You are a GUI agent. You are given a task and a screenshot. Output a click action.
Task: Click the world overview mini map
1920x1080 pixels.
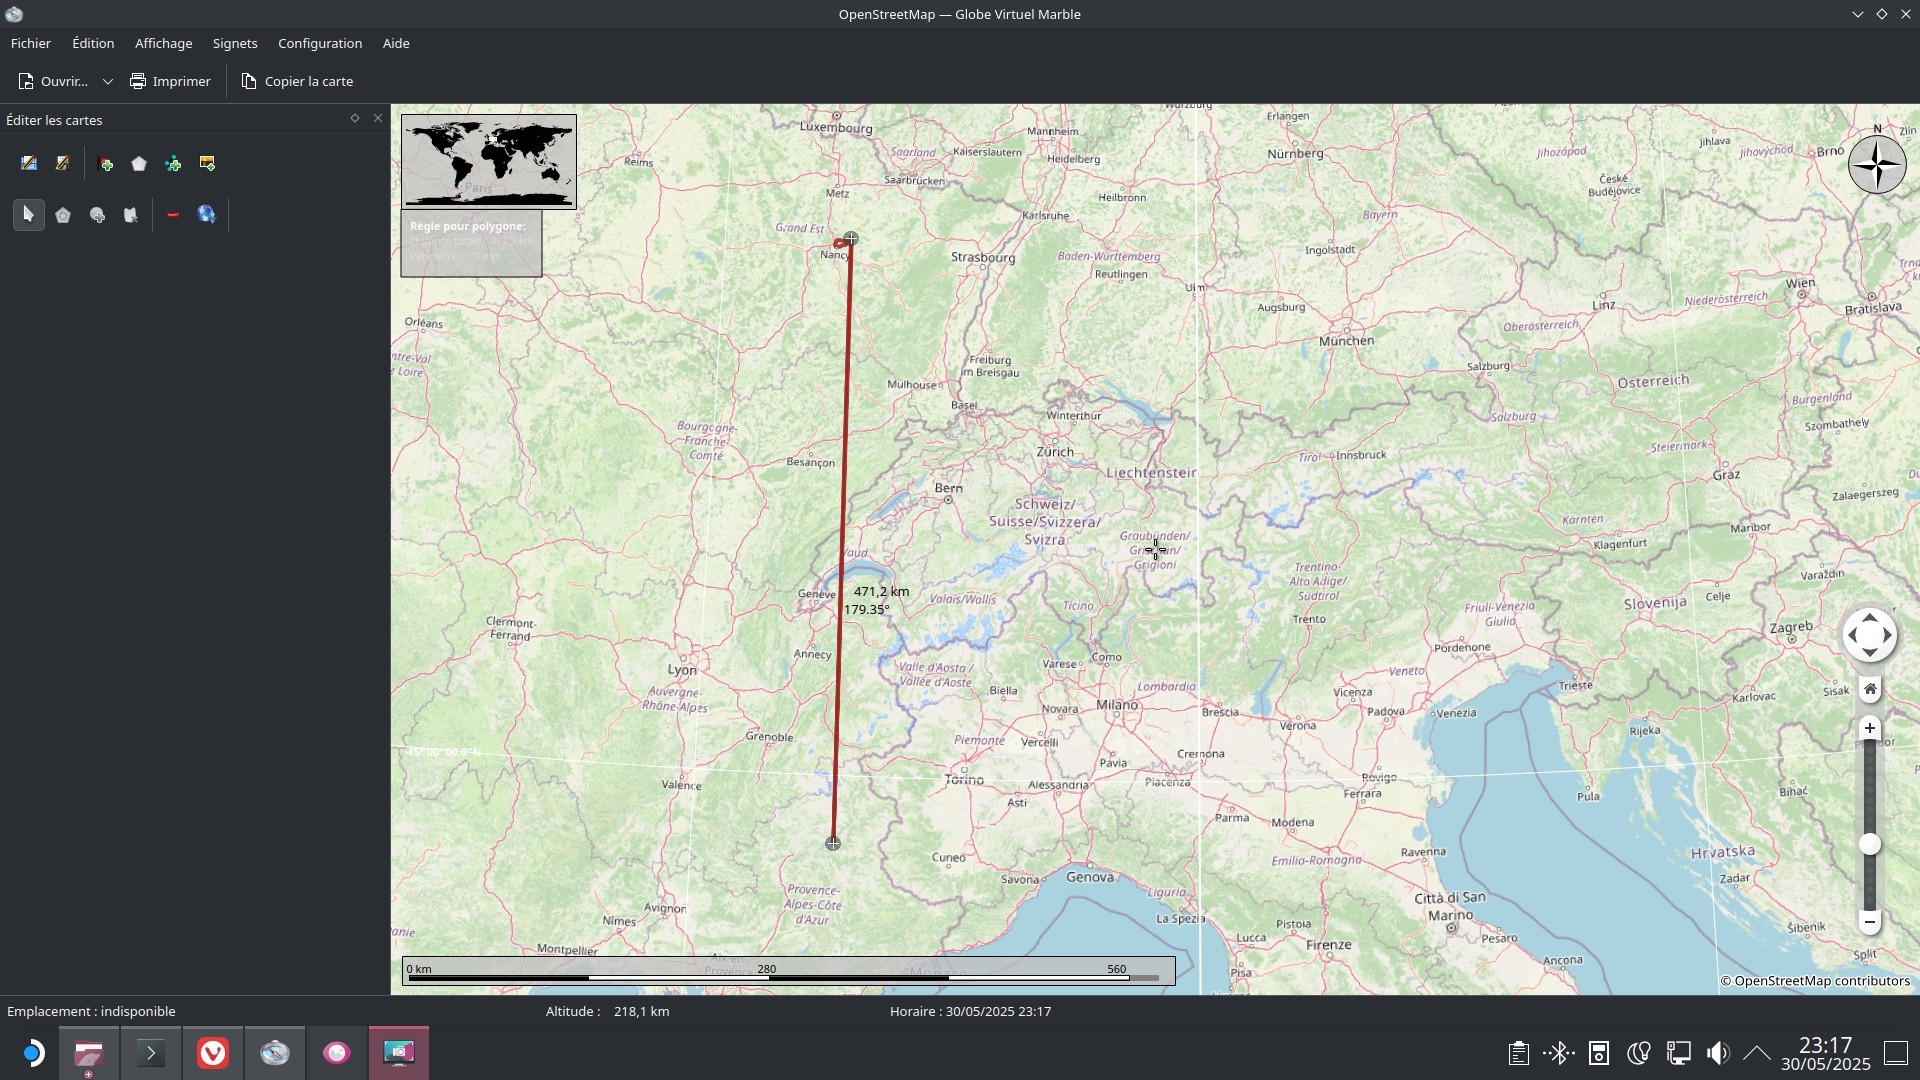[489, 161]
